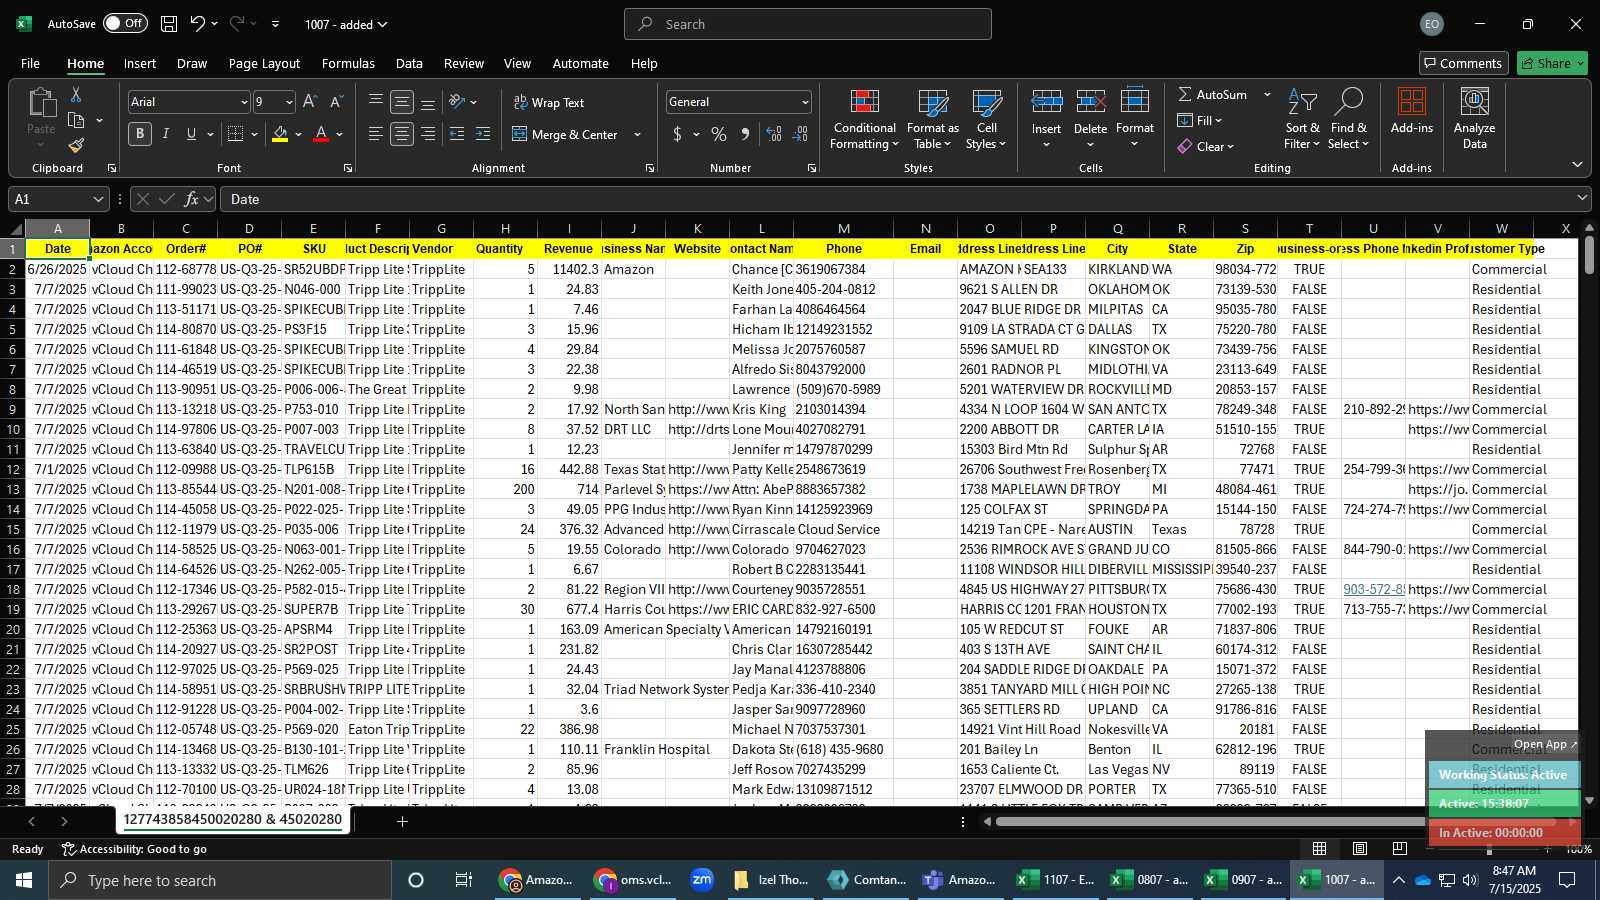
Task: Click Find & Select button
Action: [x=1349, y=120]
